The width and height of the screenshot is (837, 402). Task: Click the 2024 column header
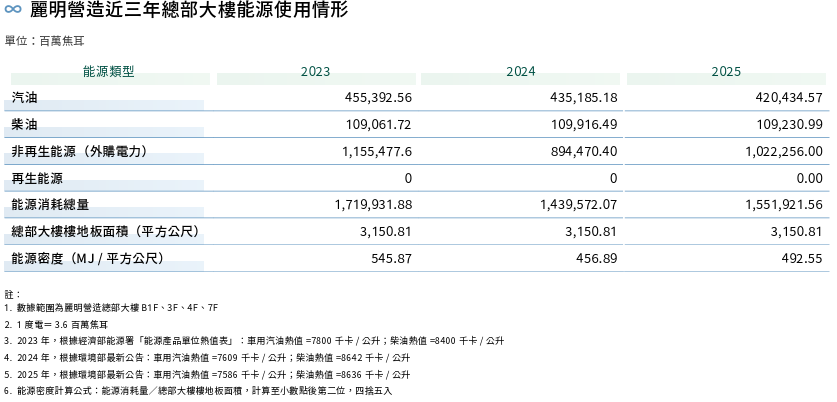(520, 72)
